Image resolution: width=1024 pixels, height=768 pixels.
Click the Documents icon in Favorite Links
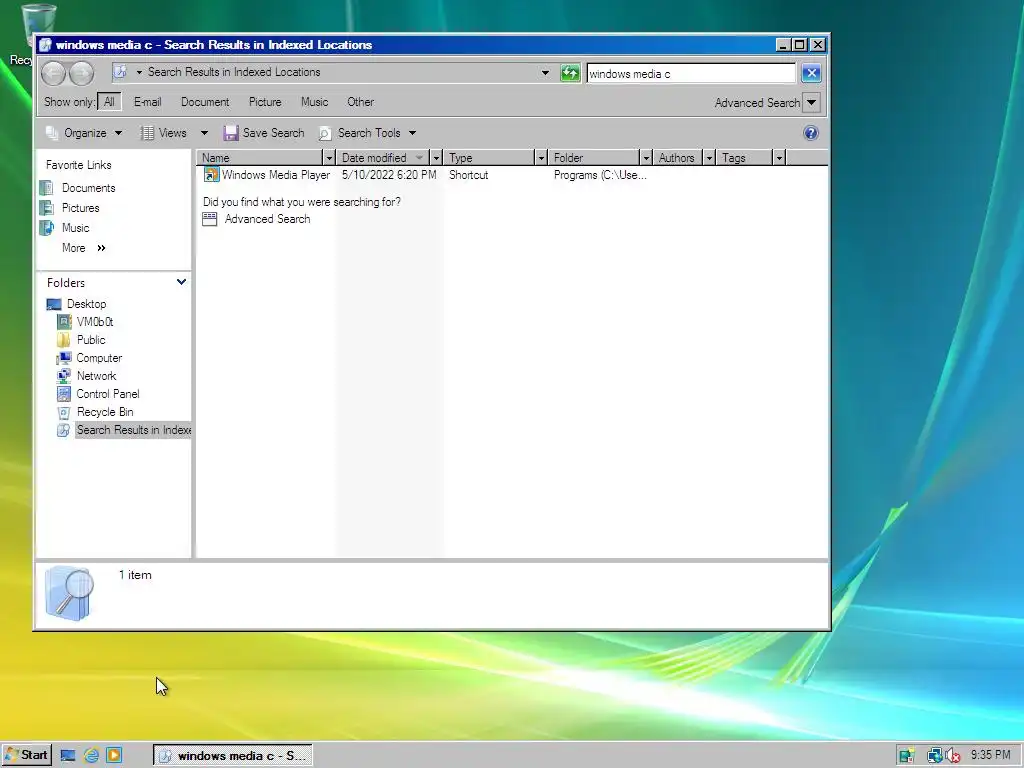point(47,188)
